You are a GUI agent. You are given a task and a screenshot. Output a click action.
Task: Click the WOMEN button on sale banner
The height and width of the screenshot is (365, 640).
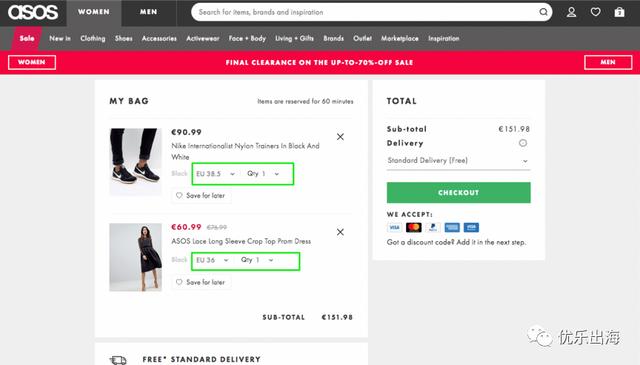(32, 62)
